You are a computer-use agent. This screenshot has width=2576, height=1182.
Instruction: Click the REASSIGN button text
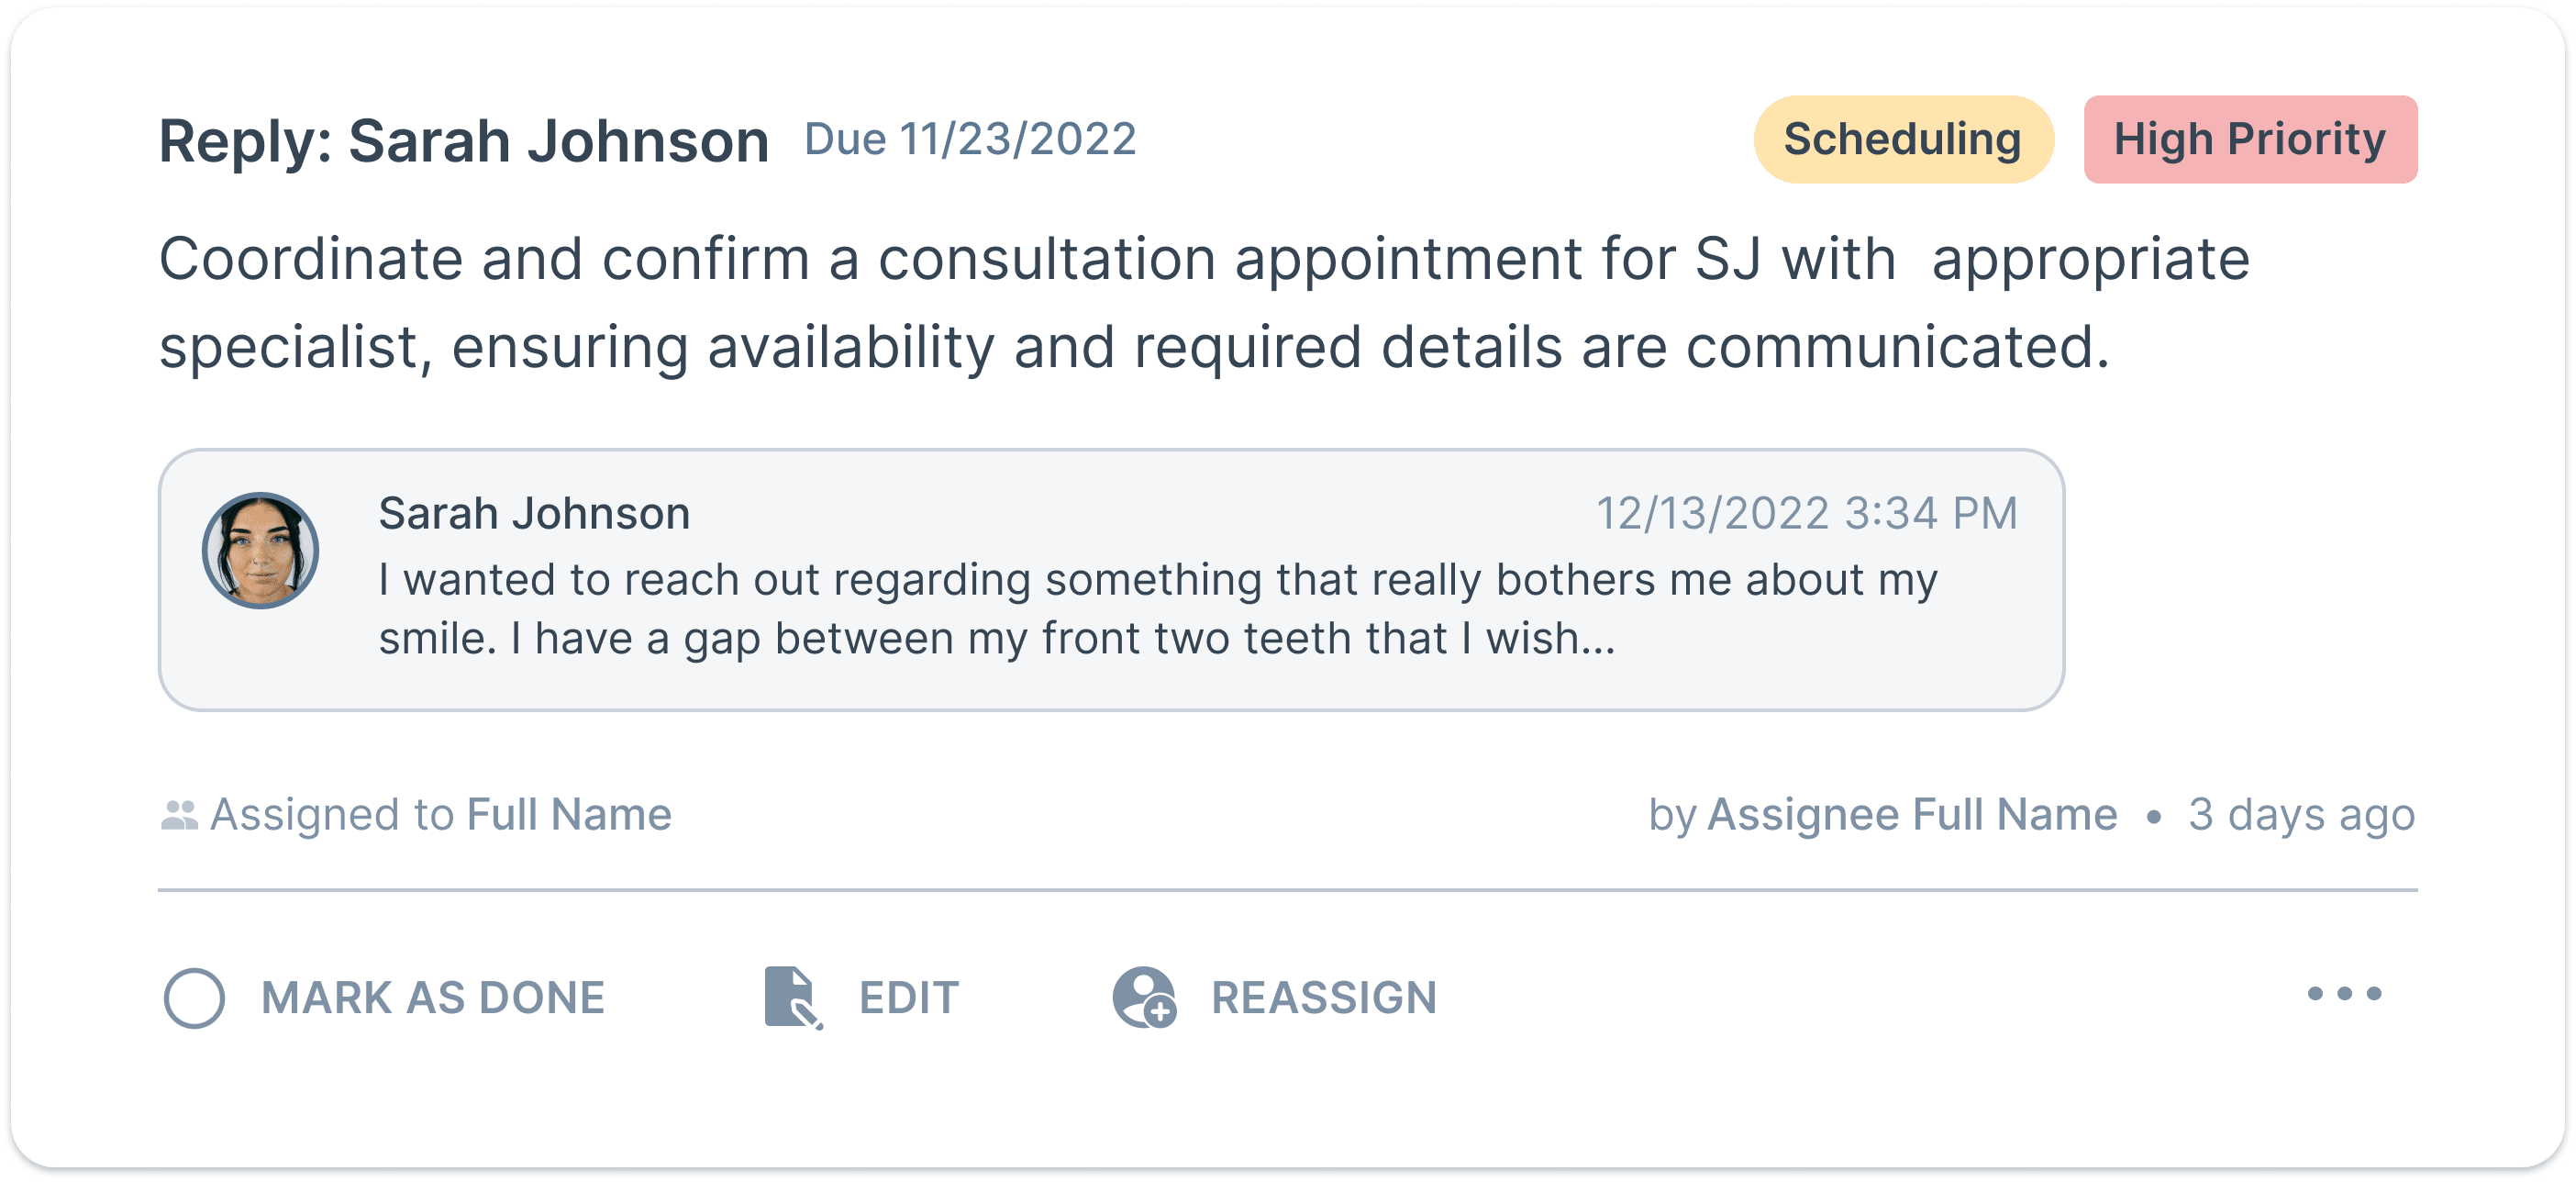point(1324,997)
